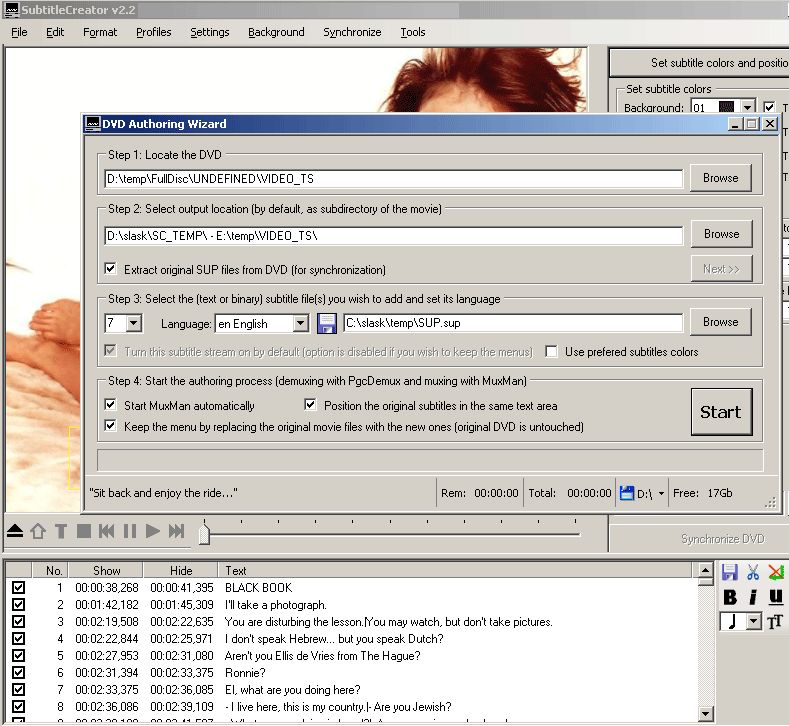This screenshot has height=726, width=789.
Task: Click the Start authoring button
Action: pos(722,412)
